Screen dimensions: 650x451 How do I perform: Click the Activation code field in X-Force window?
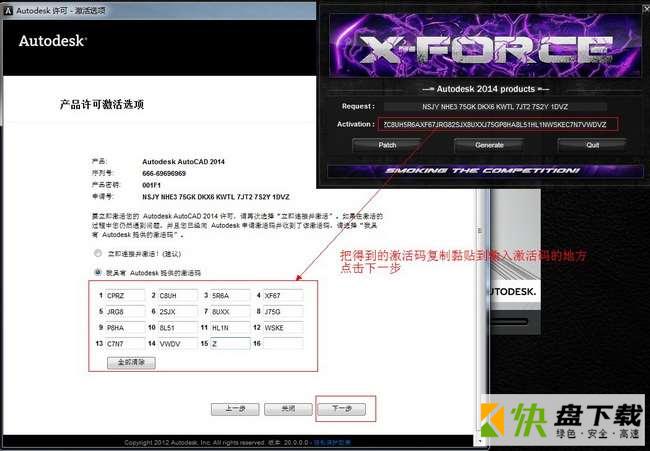pyautogui.click(x=497, y=124)
